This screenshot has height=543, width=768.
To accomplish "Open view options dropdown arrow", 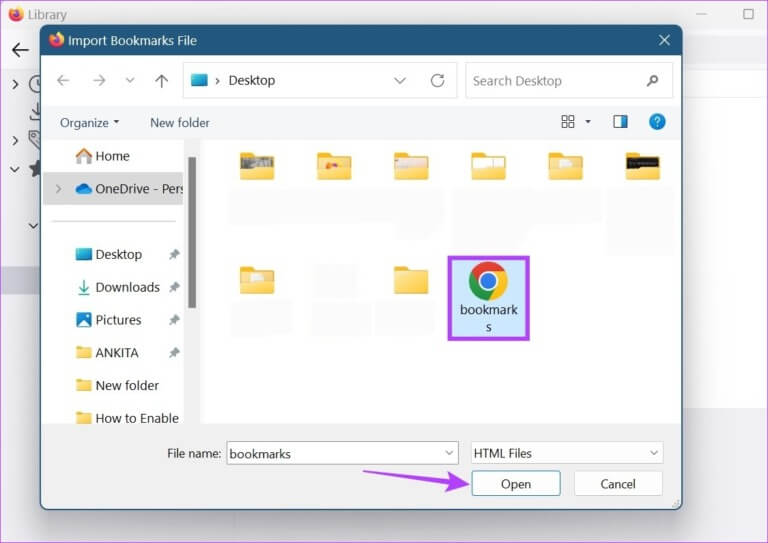I will coord(588,121).
